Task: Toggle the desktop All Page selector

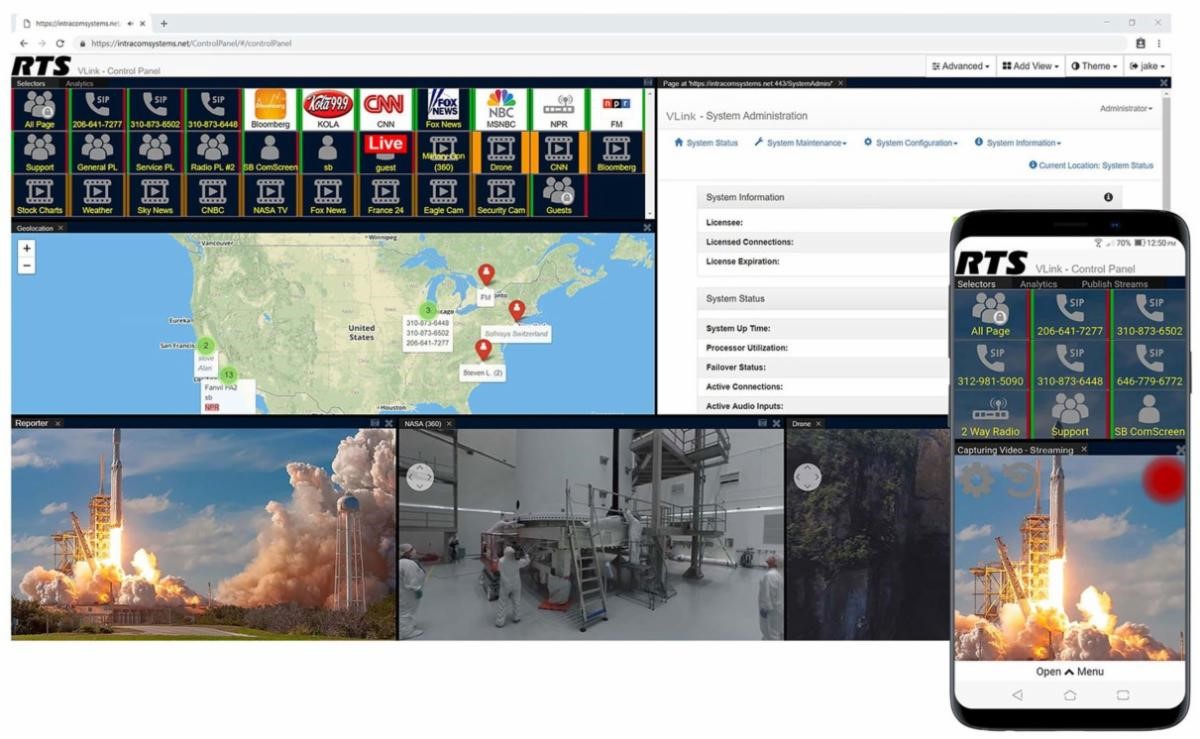Action: pos(39,109)
